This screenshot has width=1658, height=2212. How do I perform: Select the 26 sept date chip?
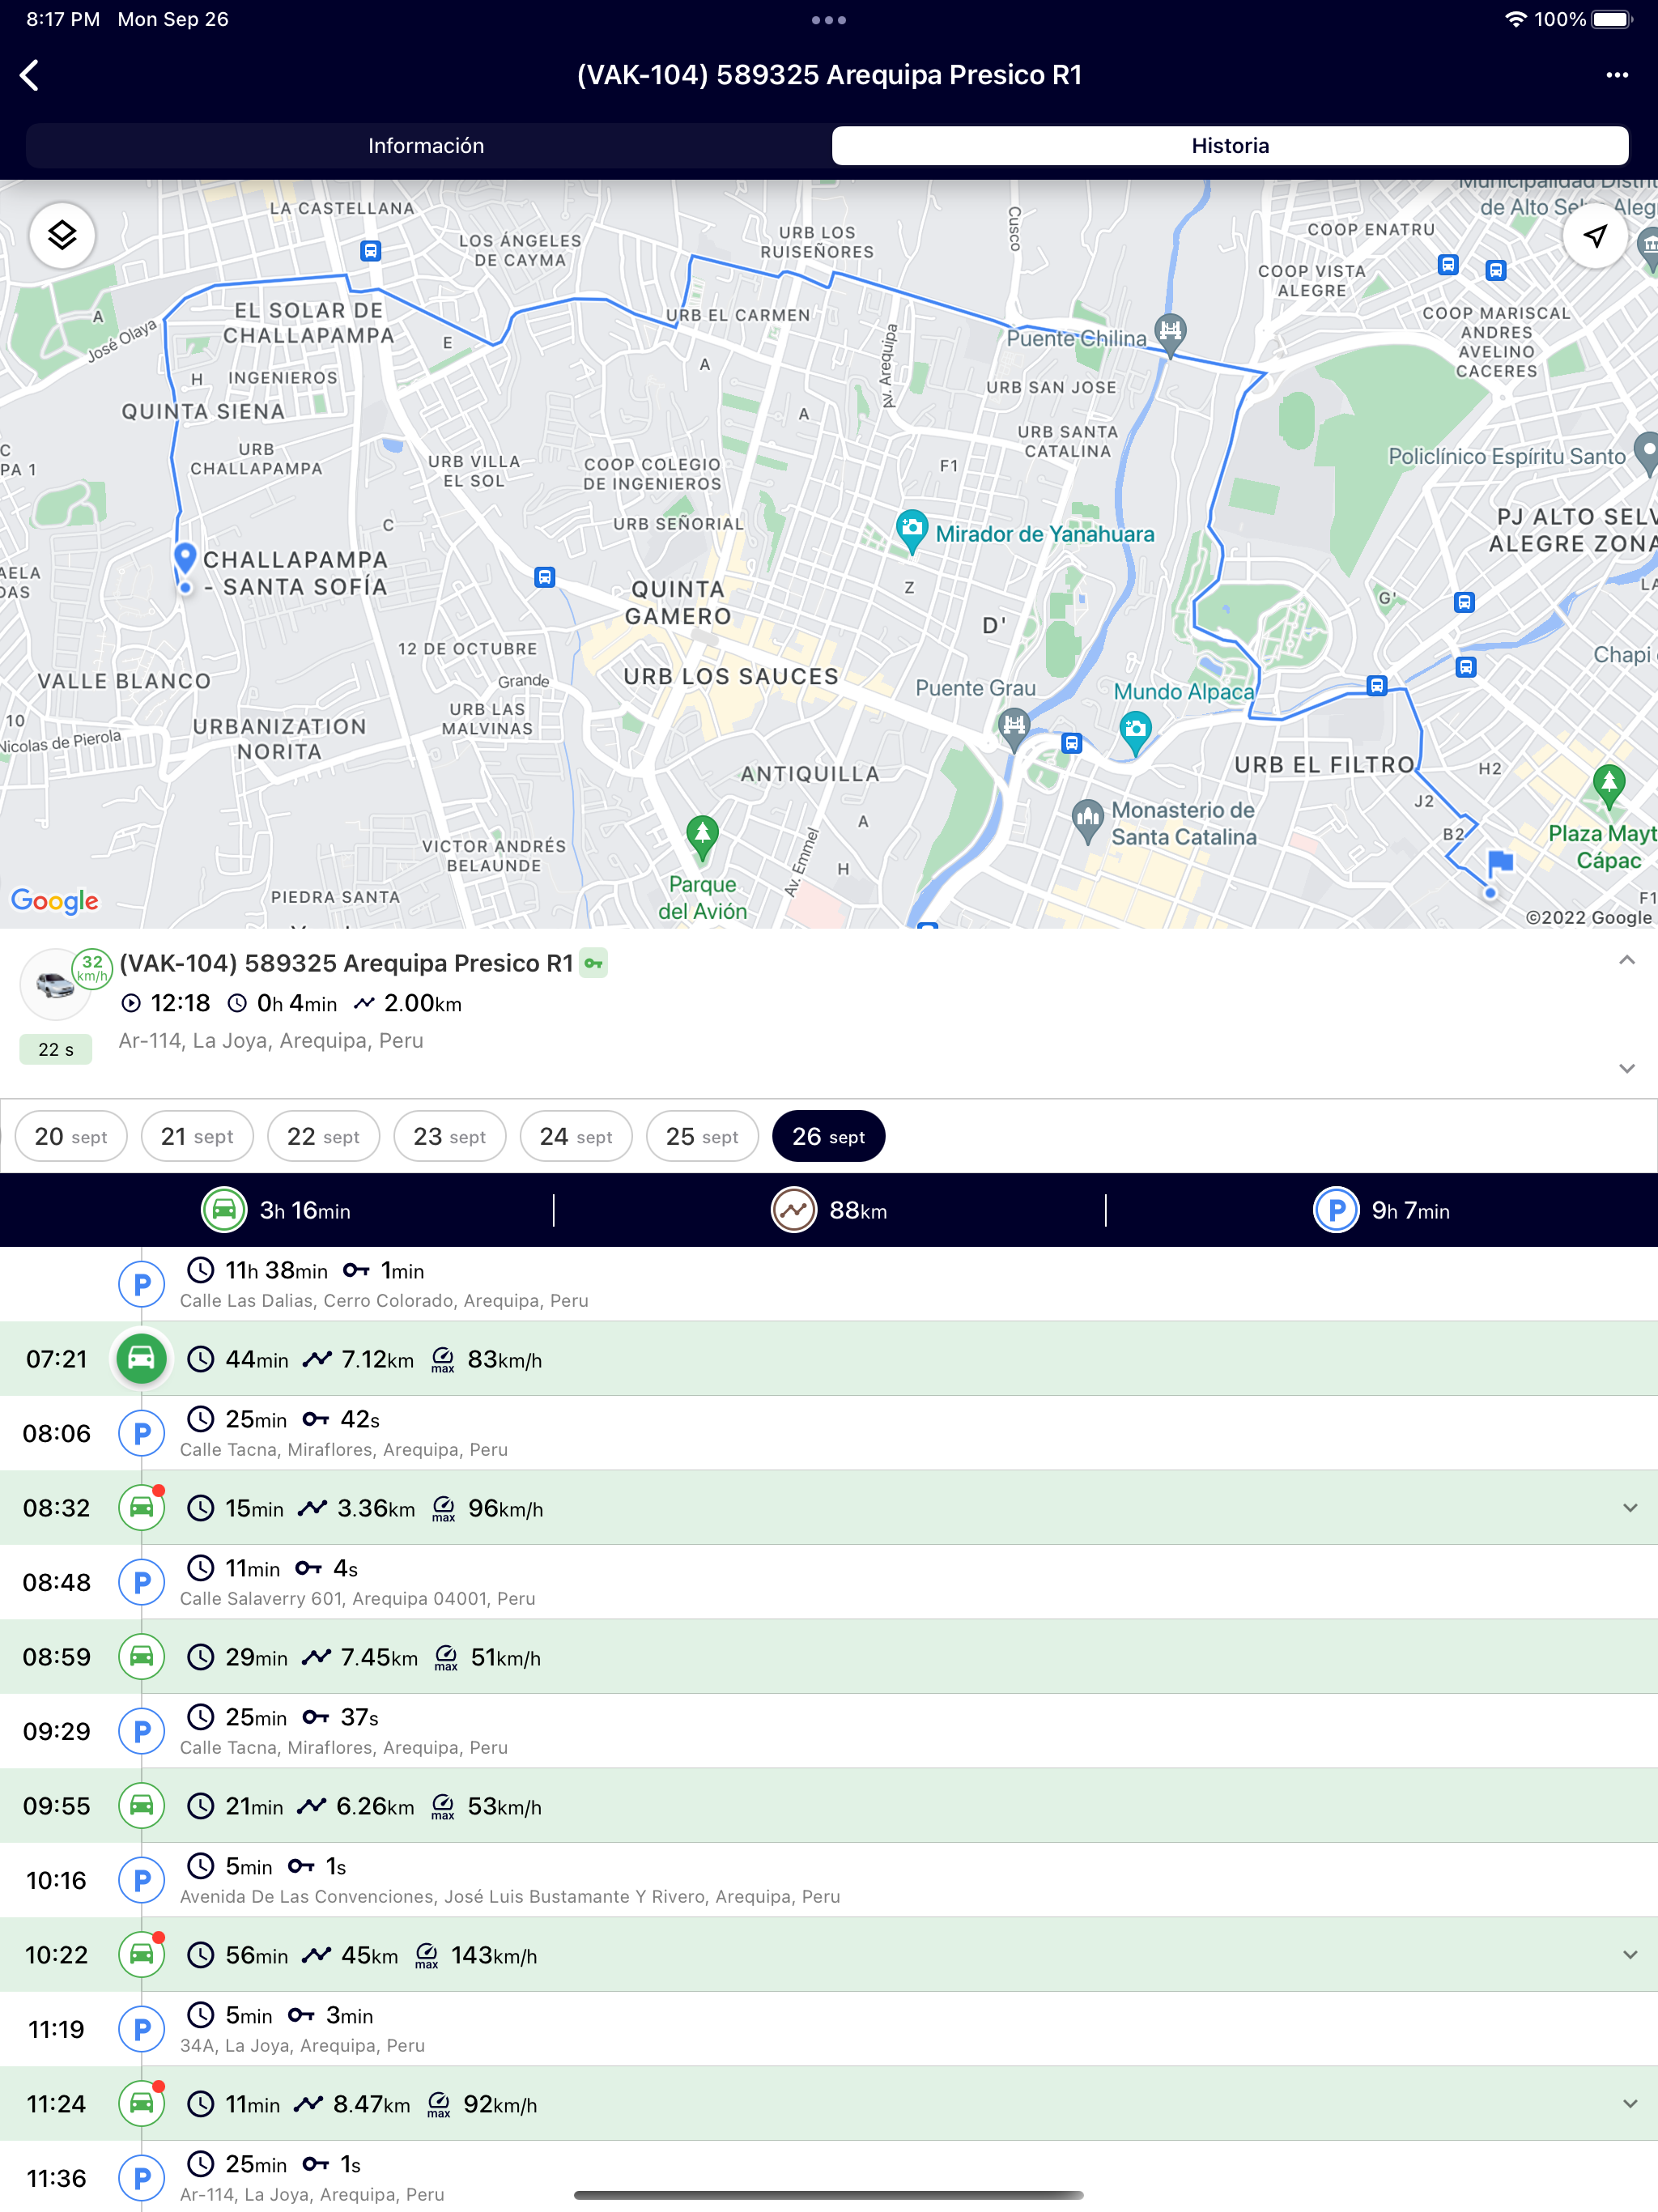click(x=829, y=1137)
